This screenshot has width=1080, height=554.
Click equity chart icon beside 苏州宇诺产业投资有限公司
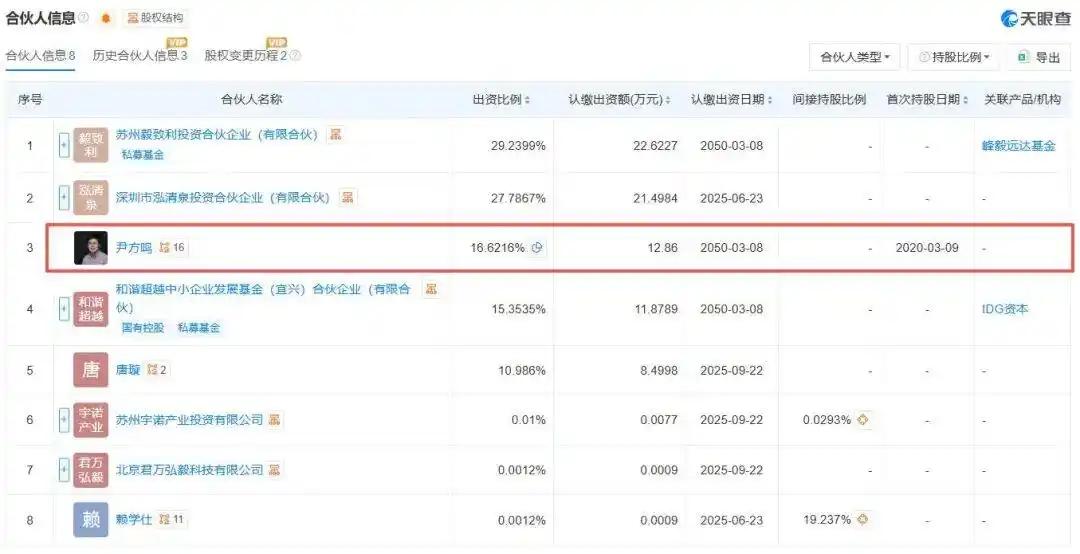tap(275, 420)
